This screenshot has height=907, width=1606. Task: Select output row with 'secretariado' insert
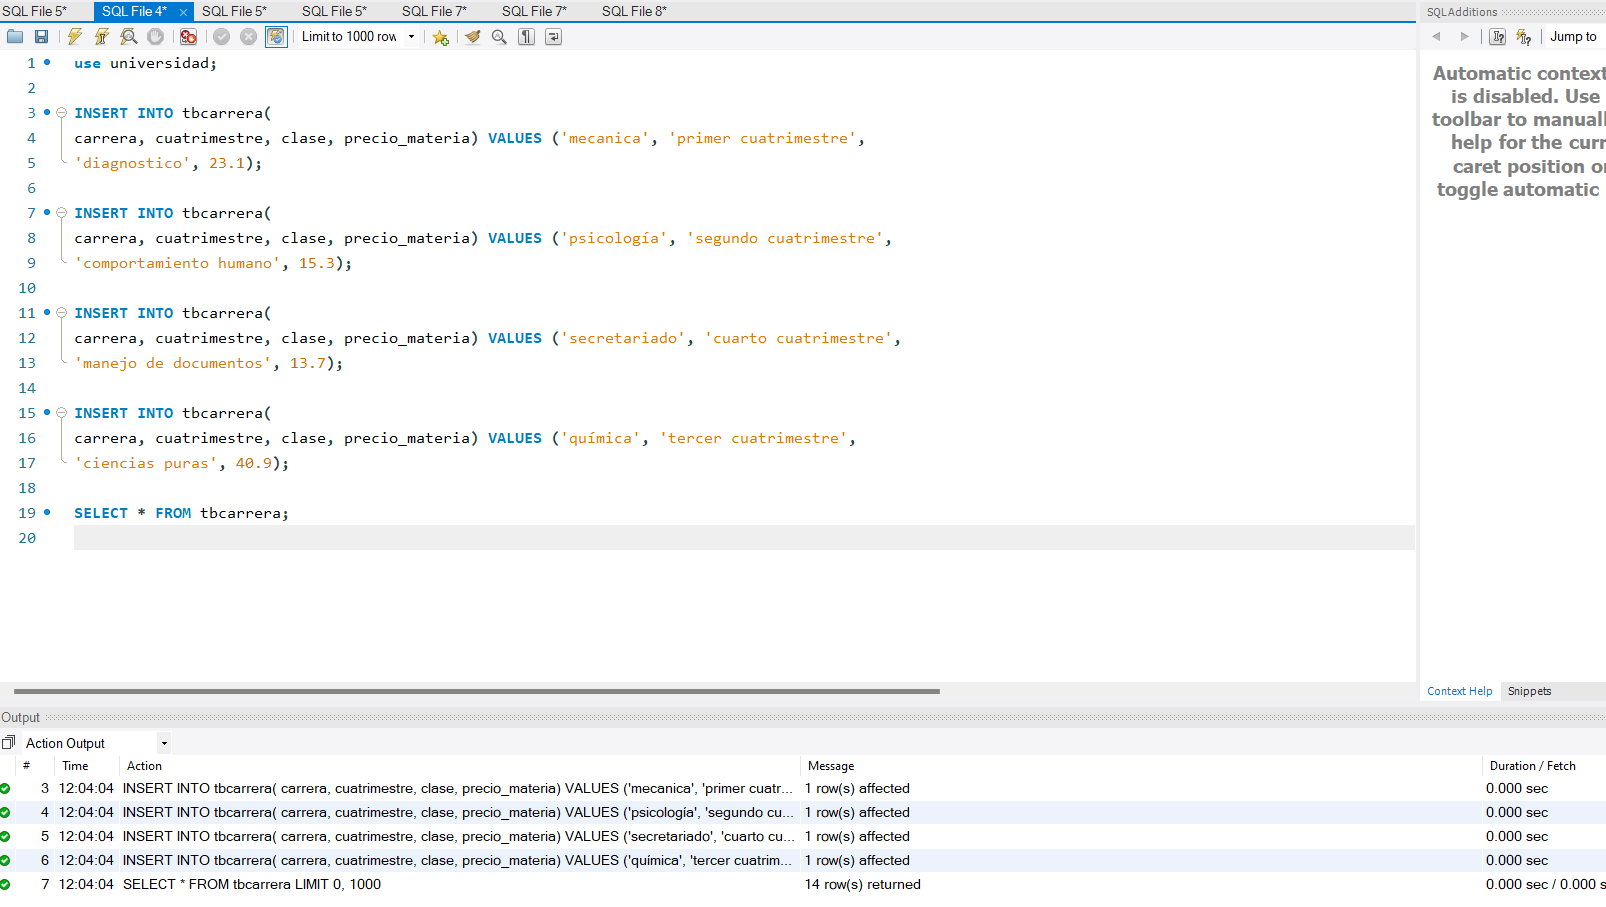pos(803,837)
